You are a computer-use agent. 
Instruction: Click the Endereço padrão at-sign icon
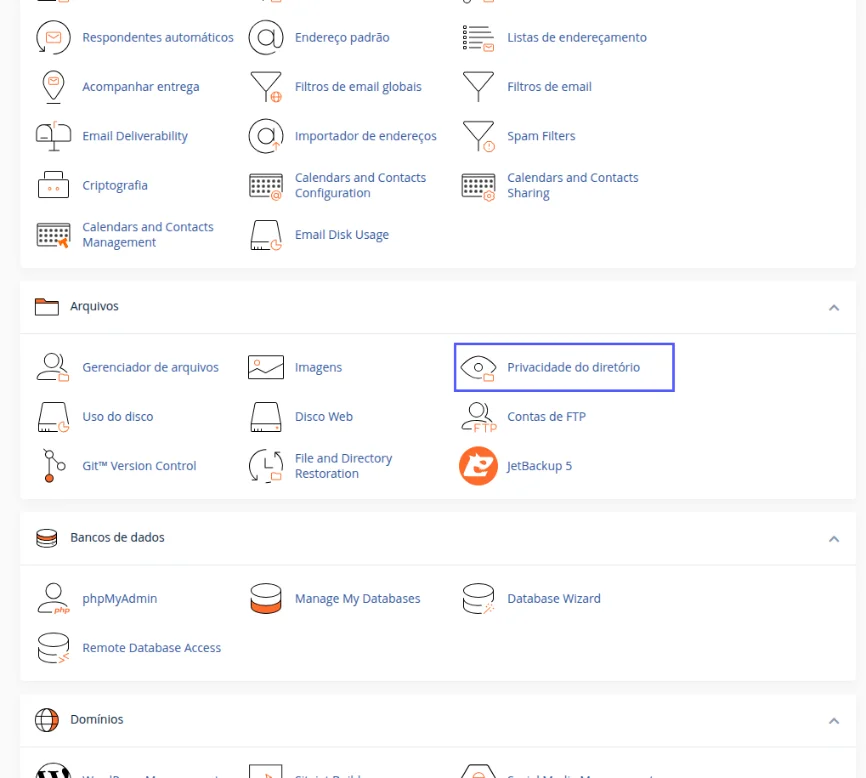tap(266, 38)
